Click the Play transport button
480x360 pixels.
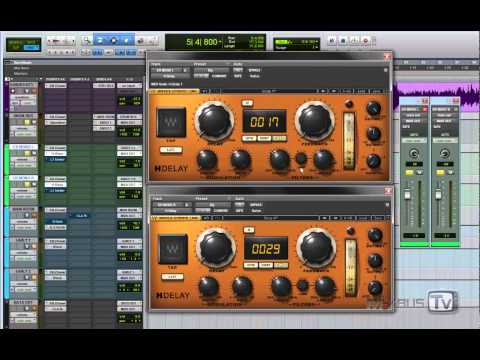click(354, 41)
